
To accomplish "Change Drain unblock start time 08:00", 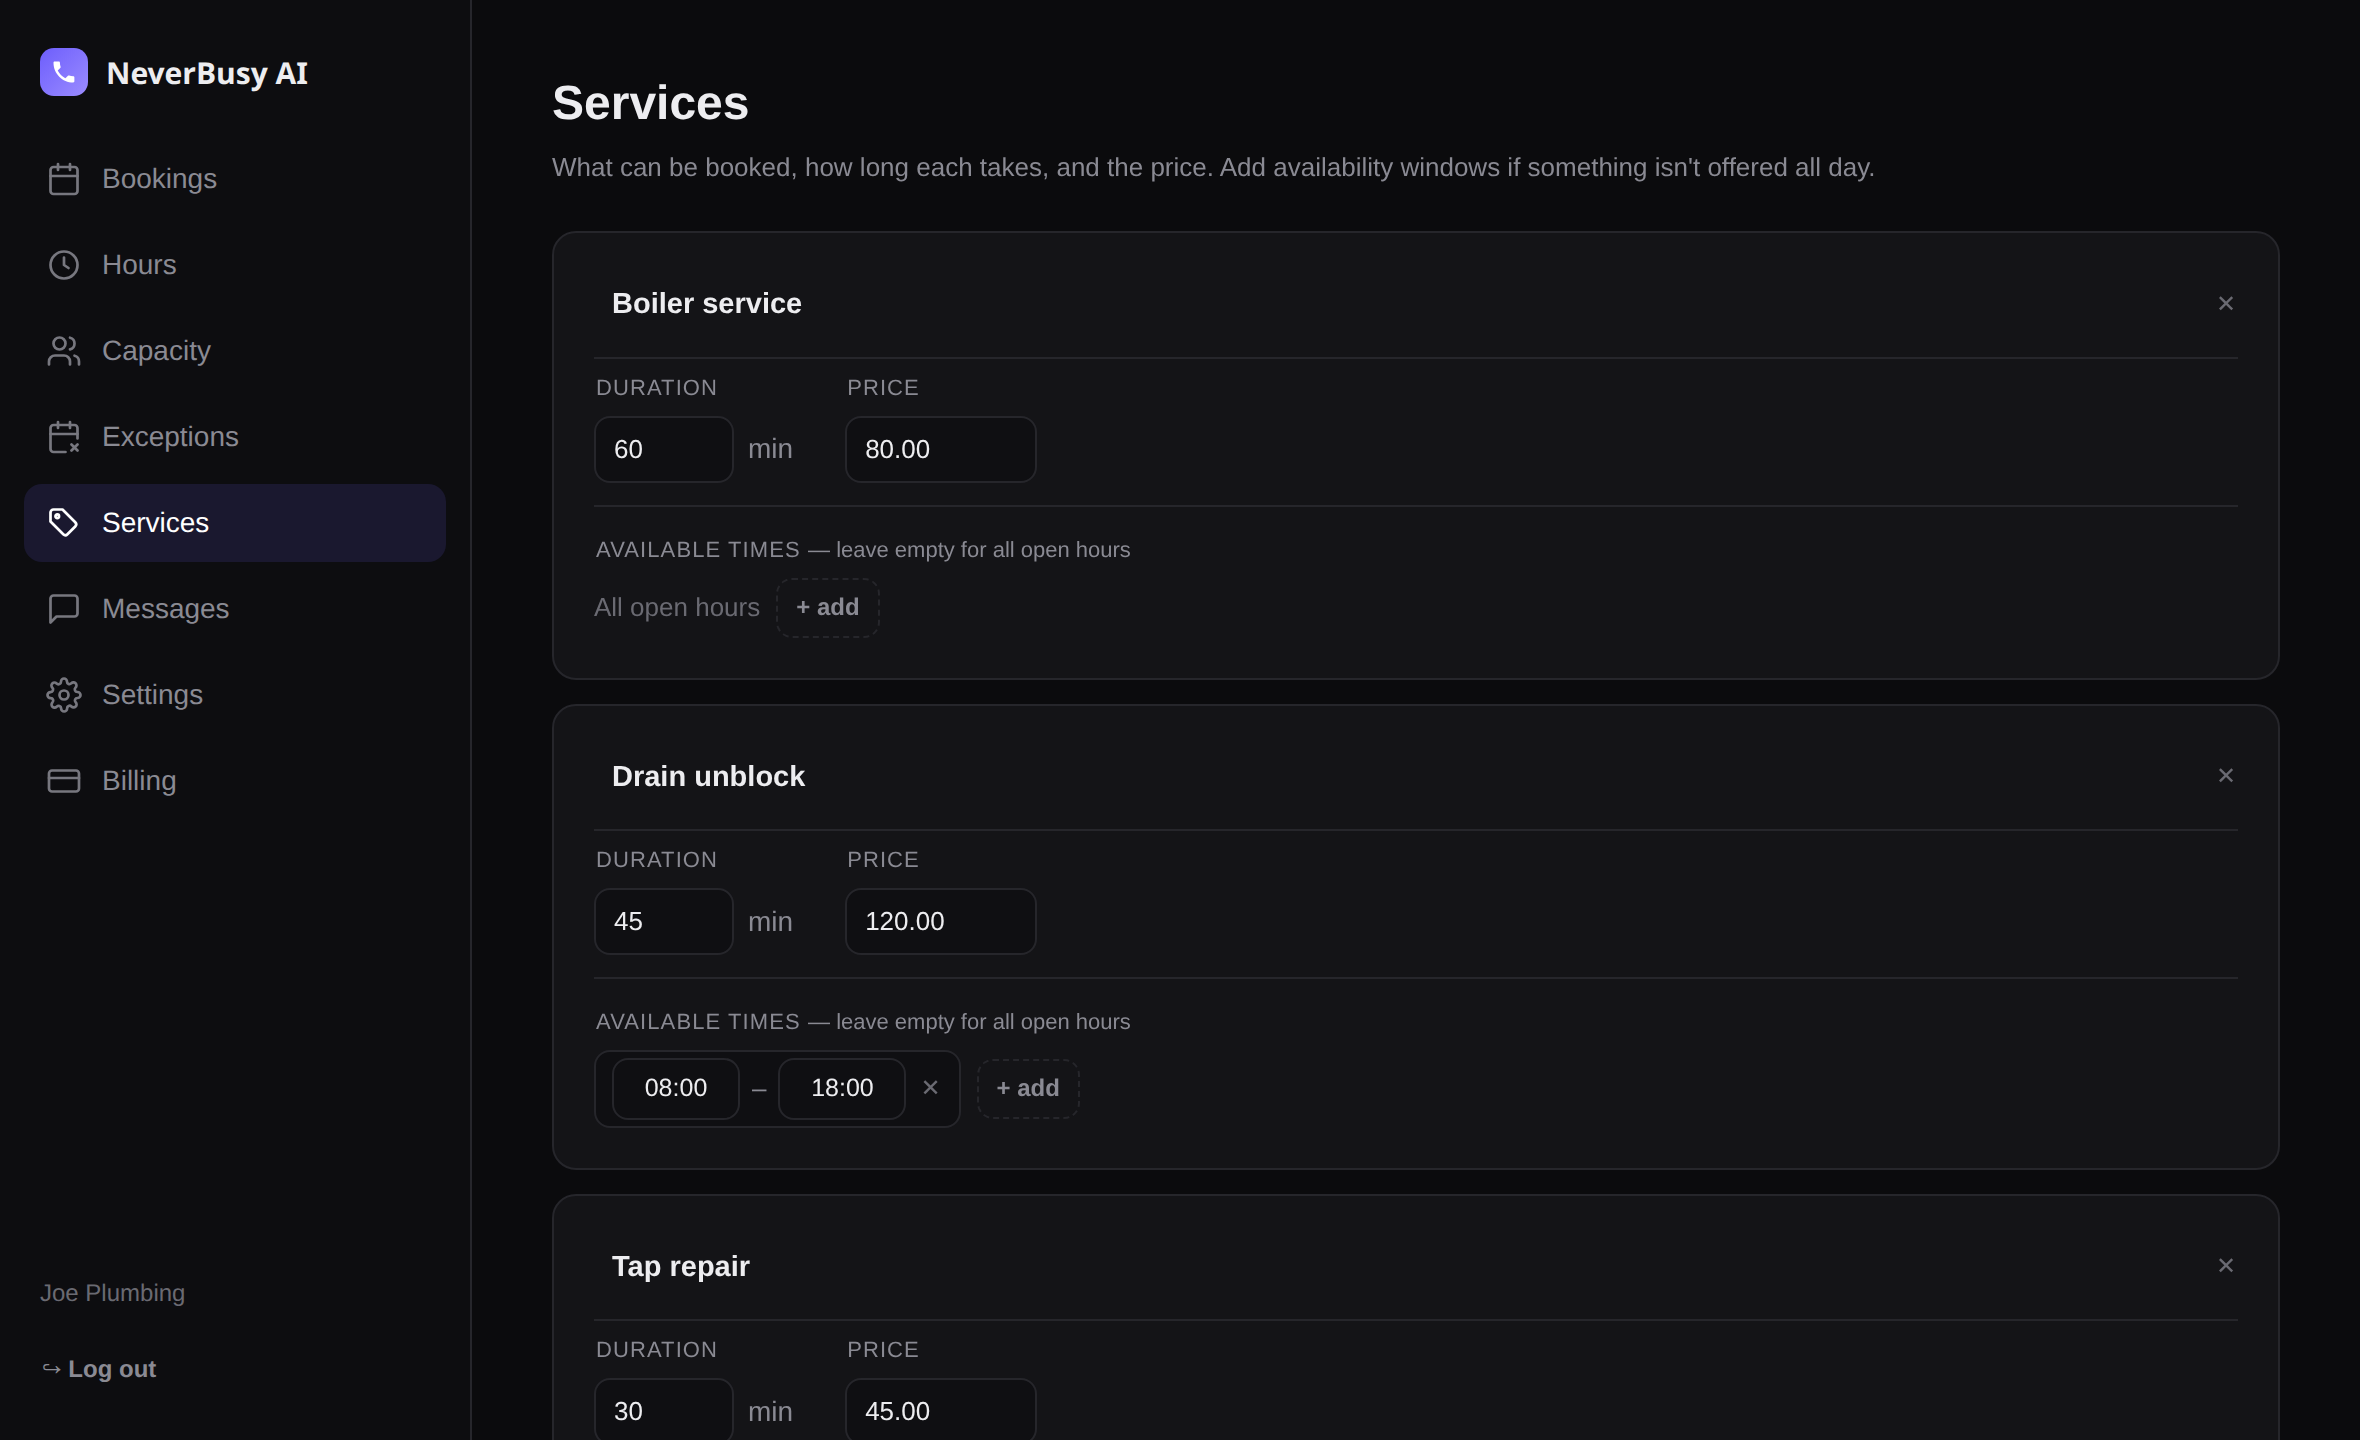I will coord(676,1088).
